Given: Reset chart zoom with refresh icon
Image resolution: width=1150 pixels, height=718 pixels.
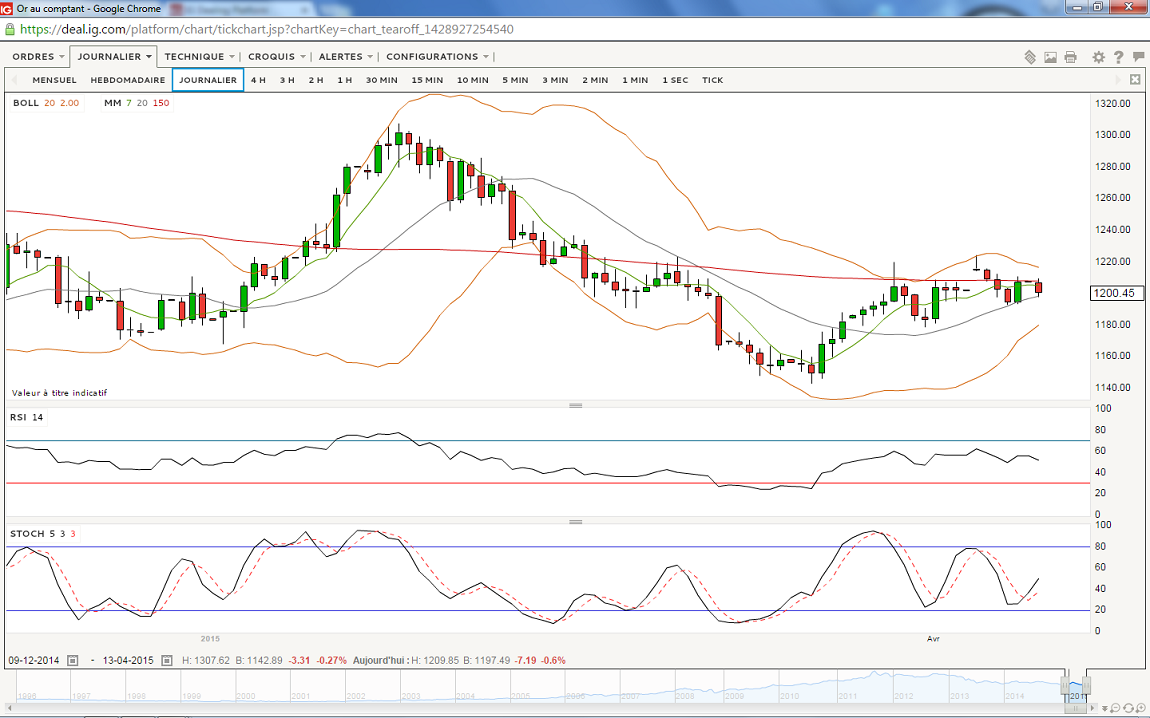Looking at the screenshot, I should [1127, 708].
